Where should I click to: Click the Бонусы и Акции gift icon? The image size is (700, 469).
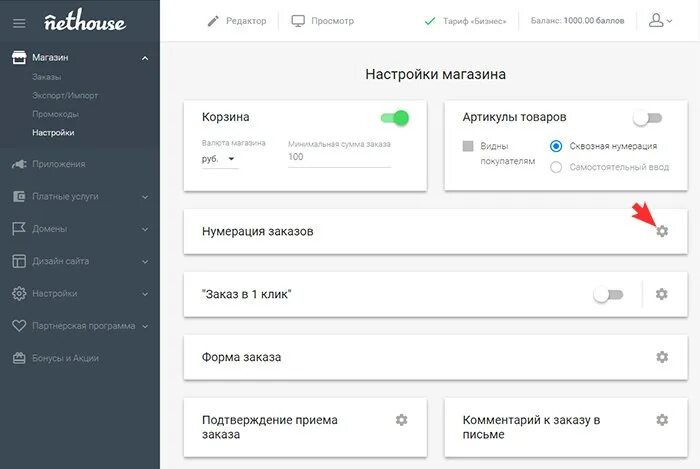tap(19, 358)
